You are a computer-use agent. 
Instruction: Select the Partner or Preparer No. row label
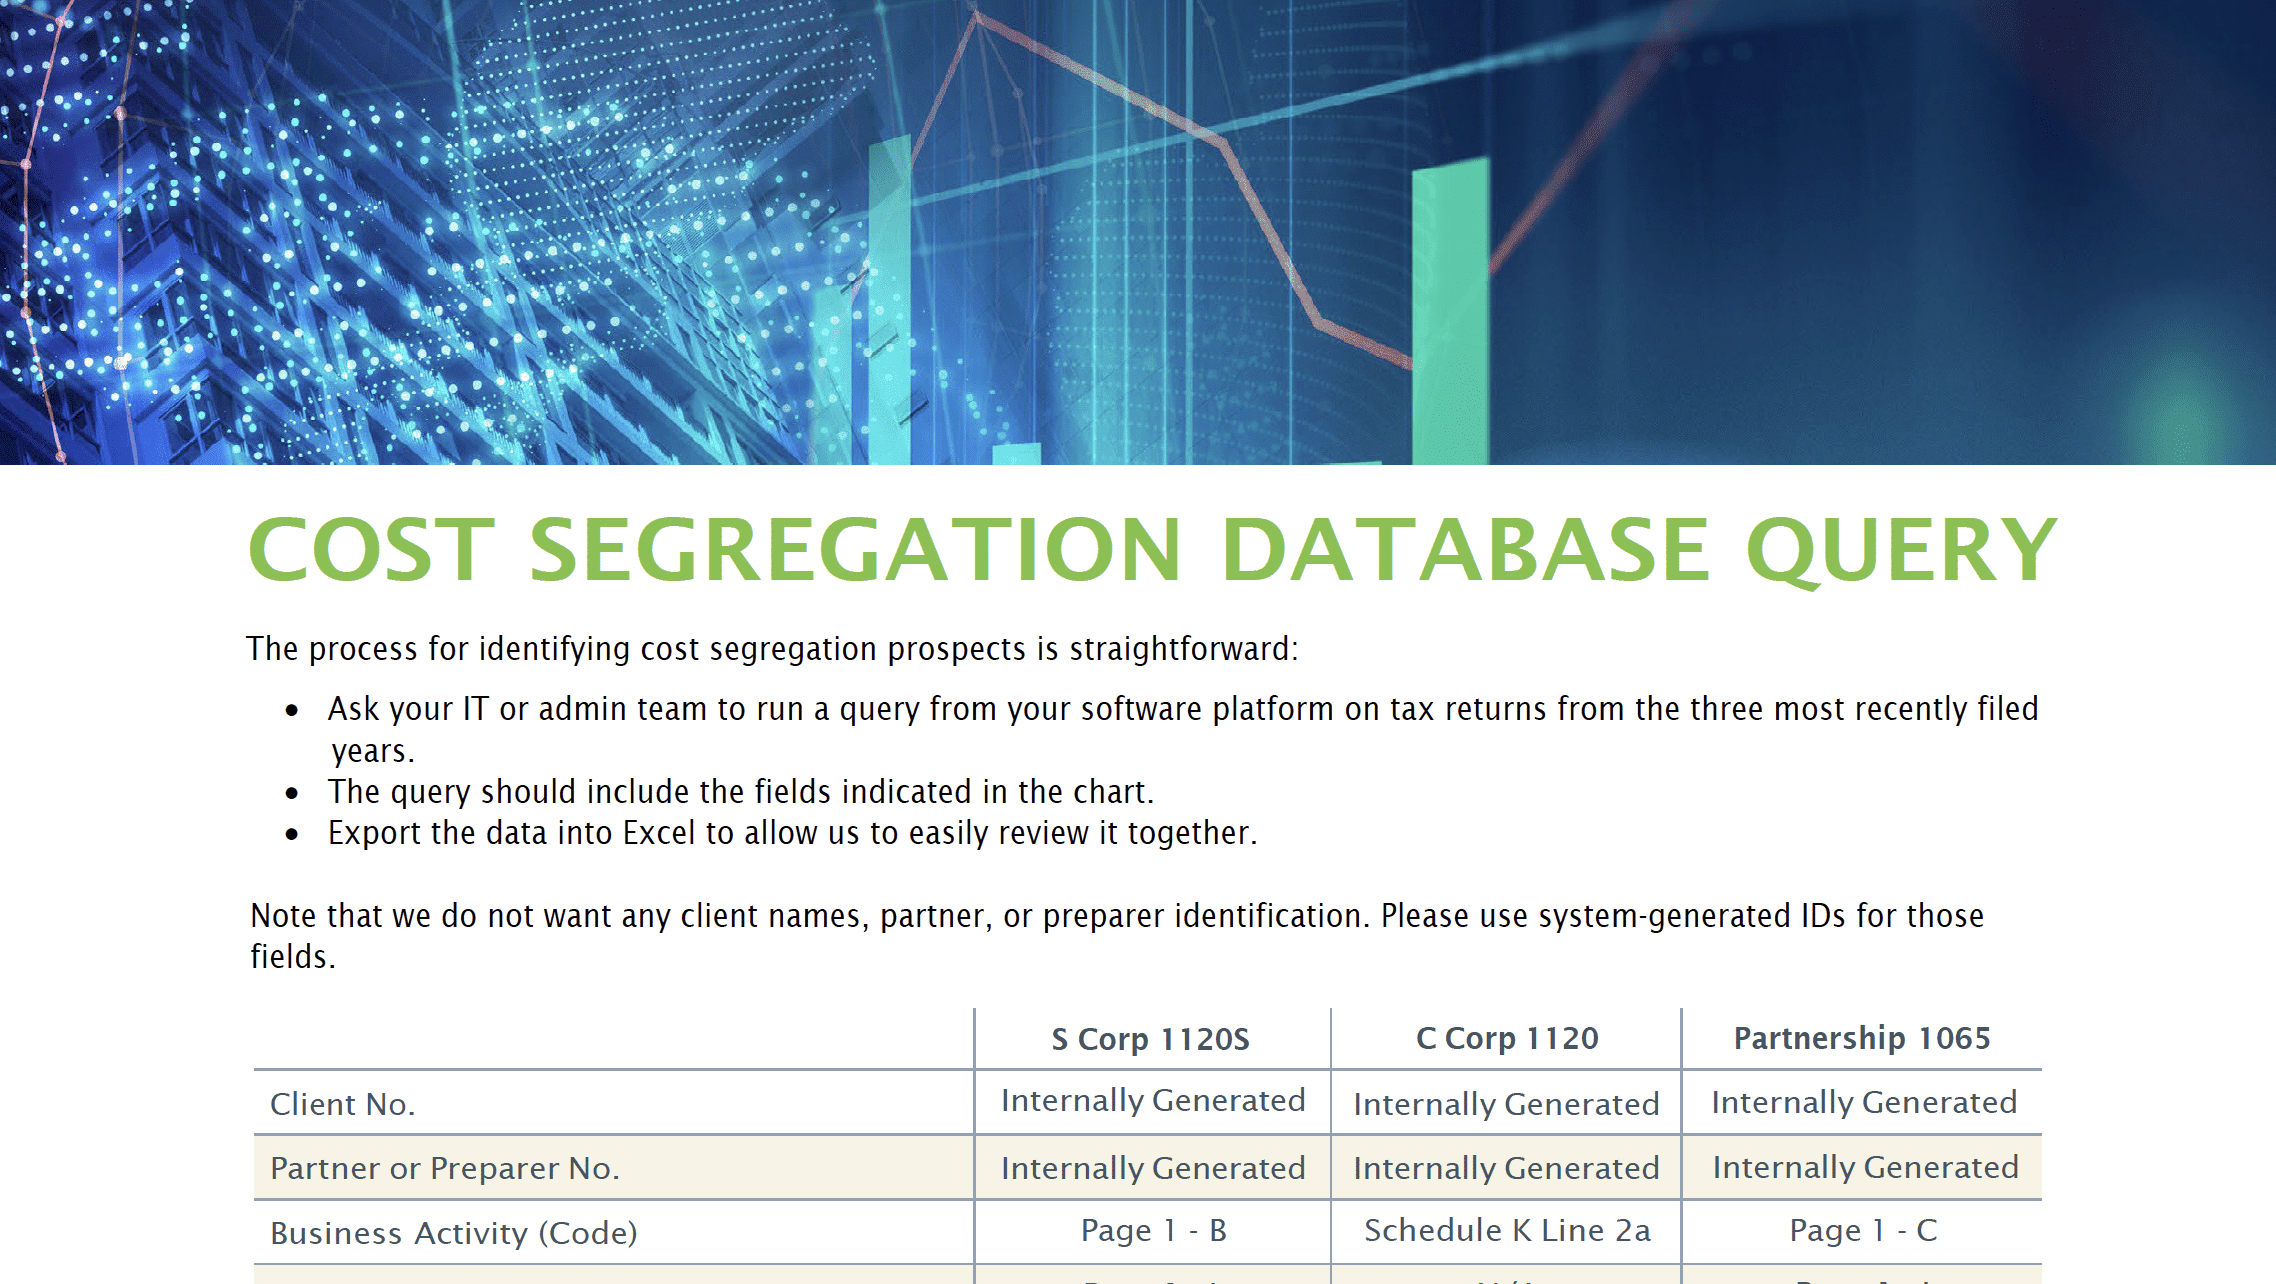tap(444, 1168)
